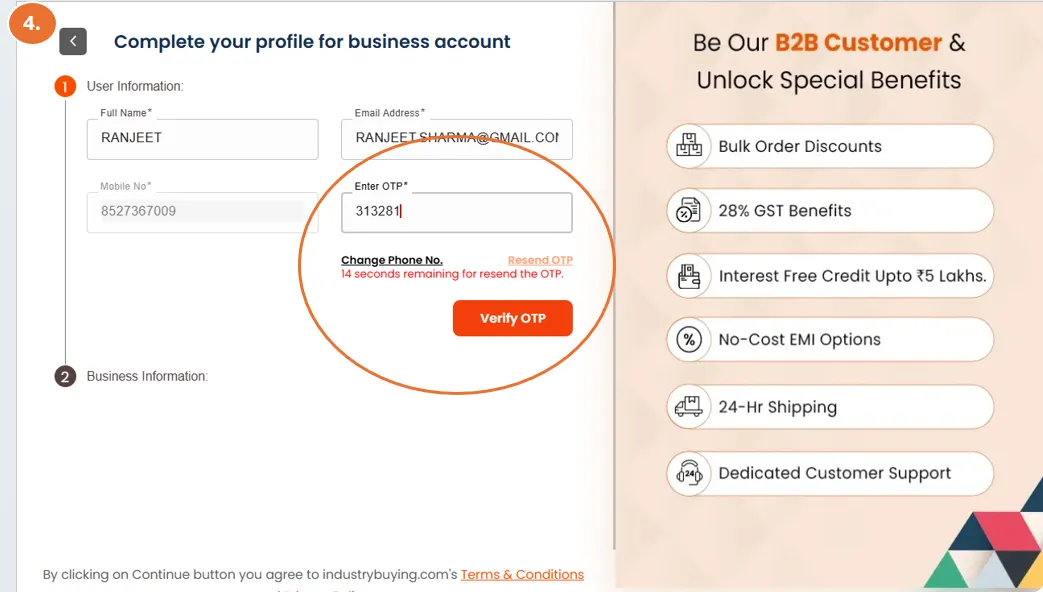Click the Resend OTP link
Image resolution: width=1043 pixels, height=592 pixels.
[x=540, y=260]
